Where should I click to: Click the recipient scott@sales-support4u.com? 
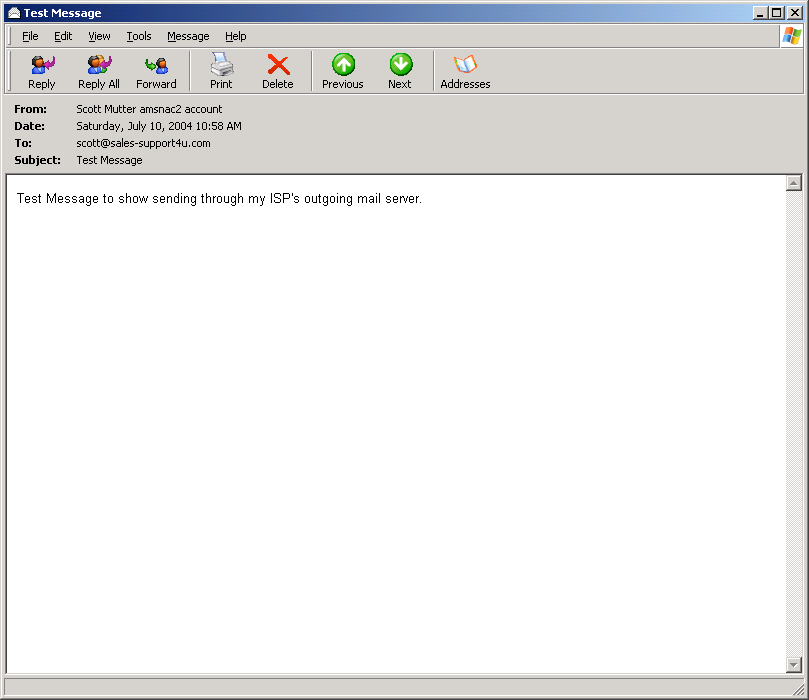(143, 143)
